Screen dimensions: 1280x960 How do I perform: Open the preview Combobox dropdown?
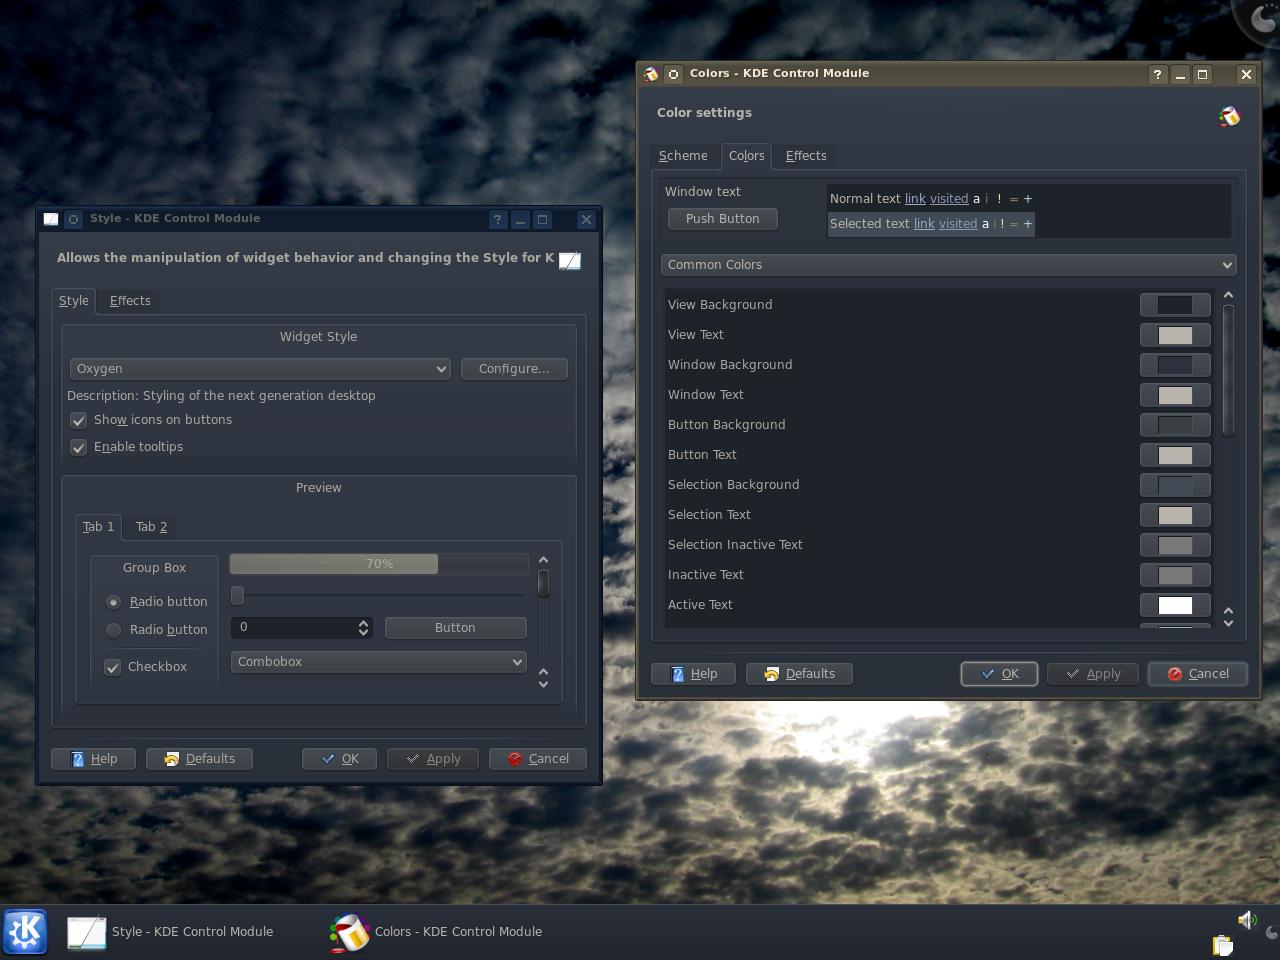click(x=378, y=662)
